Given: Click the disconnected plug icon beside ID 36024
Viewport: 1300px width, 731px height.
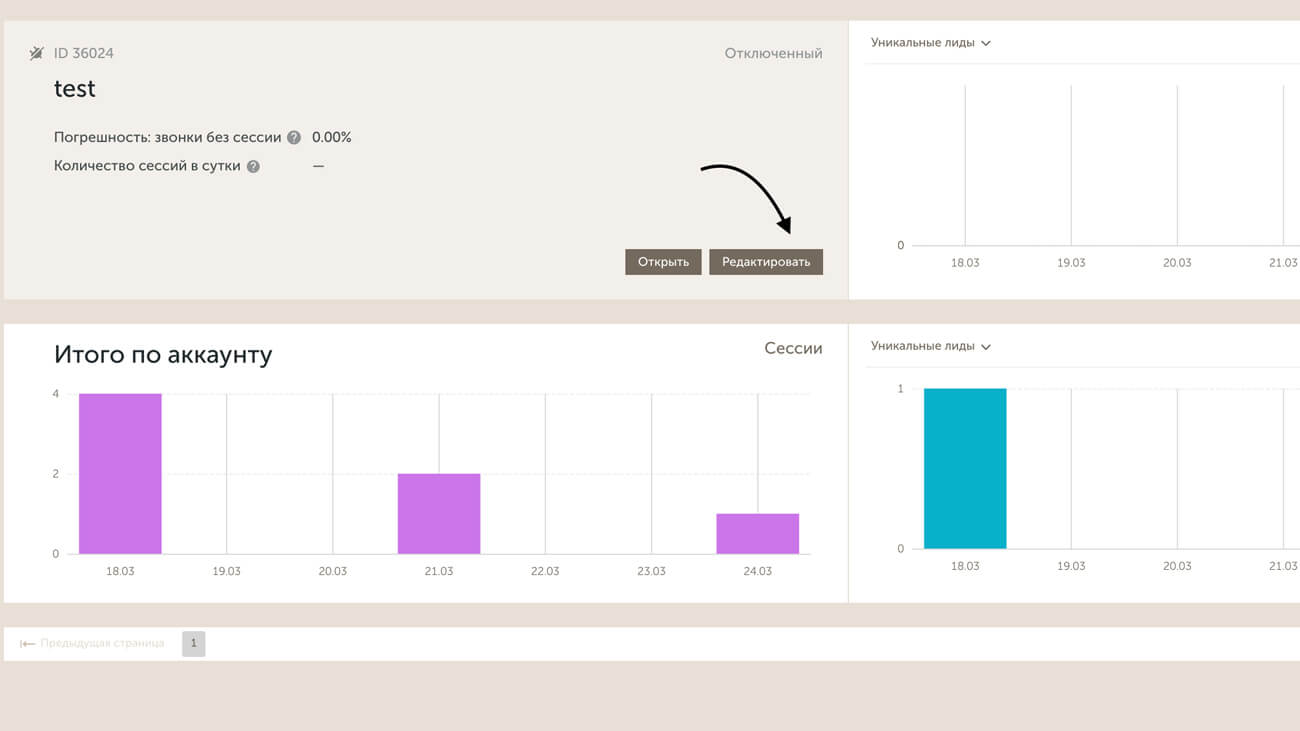Looking at the screenshot, I should pyautogui.click(x=37, y=53).
